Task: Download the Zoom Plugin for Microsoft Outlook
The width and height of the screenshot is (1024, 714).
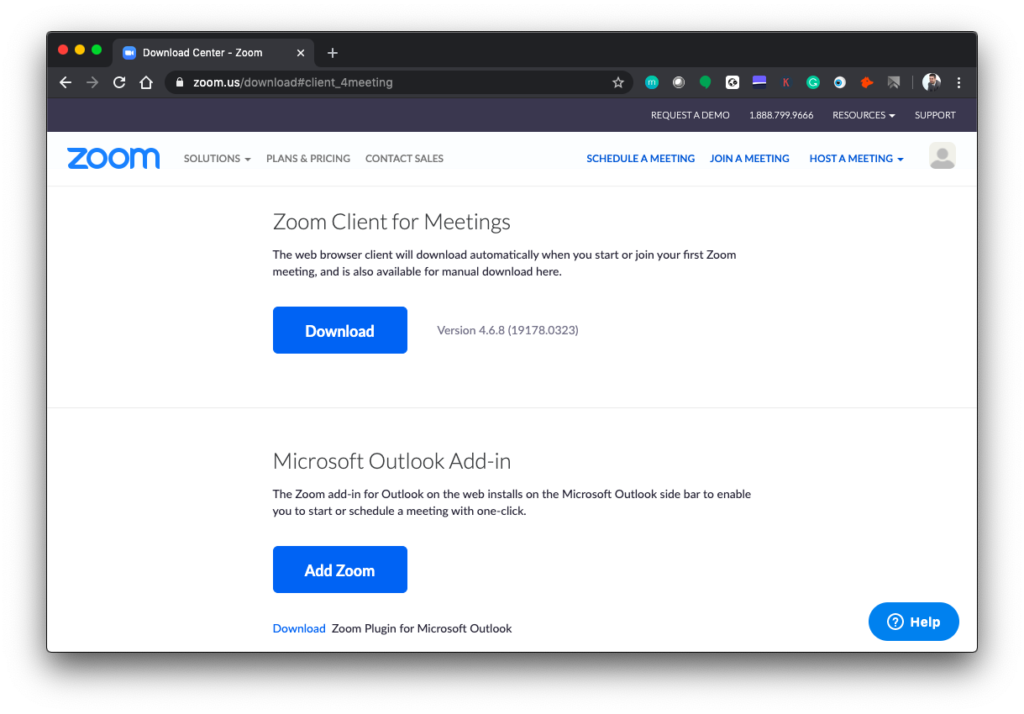Action: pos(299,629)
